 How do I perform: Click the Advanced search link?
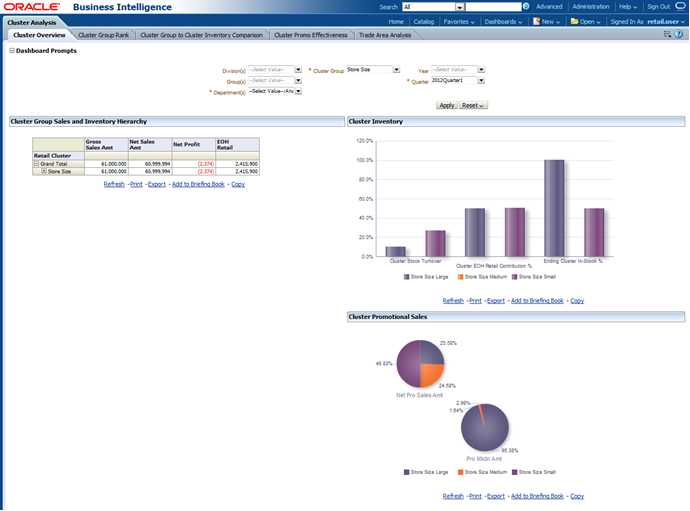[549, 7]
